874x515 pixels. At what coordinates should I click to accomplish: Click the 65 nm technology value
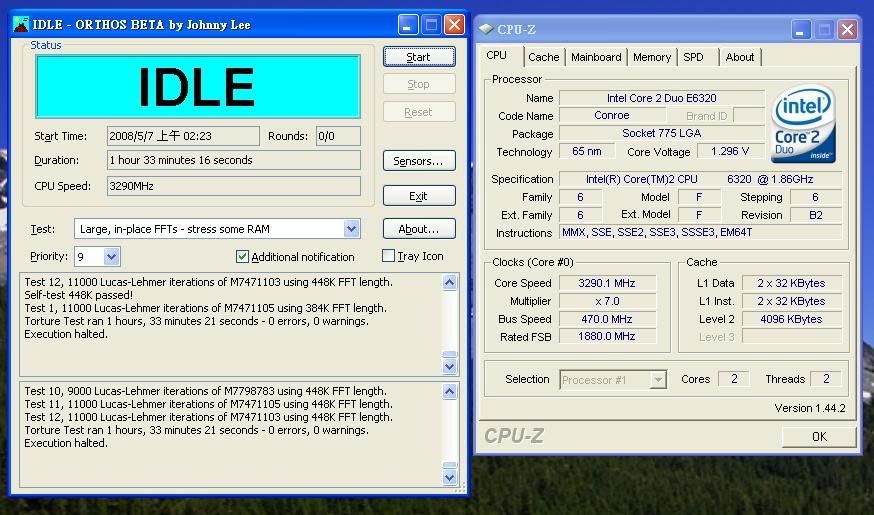pyautogui.click(x=587, y=151)
